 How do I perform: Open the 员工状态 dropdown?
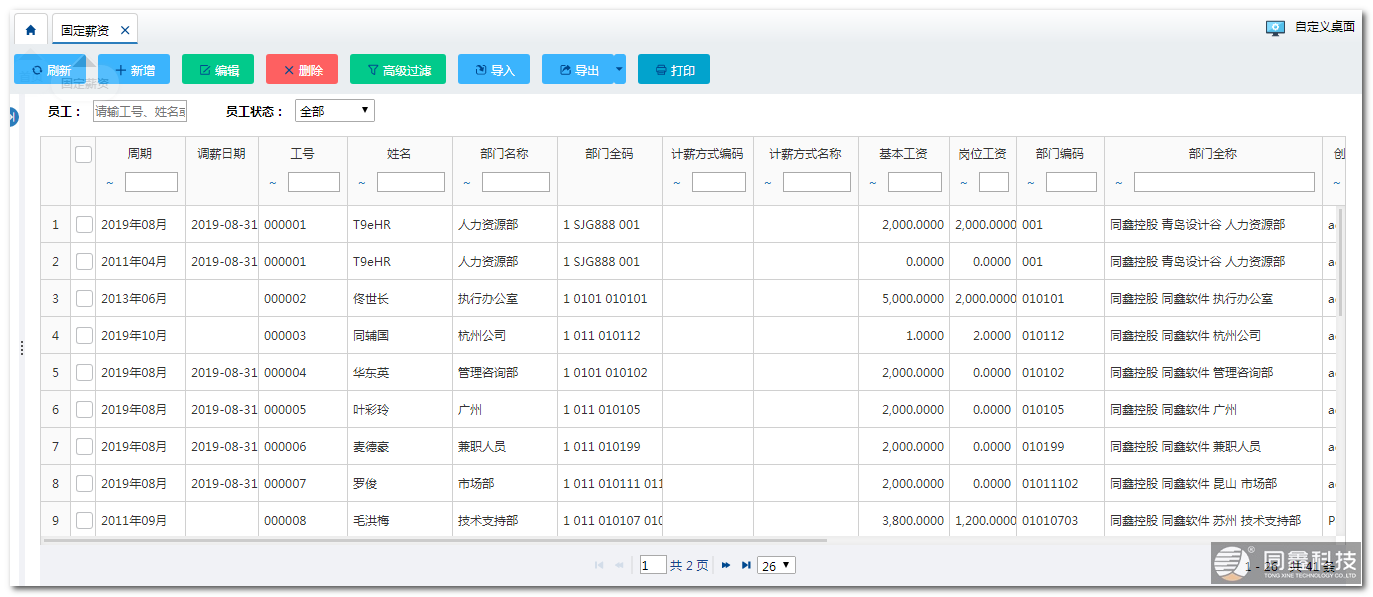[x=335, y=111]
